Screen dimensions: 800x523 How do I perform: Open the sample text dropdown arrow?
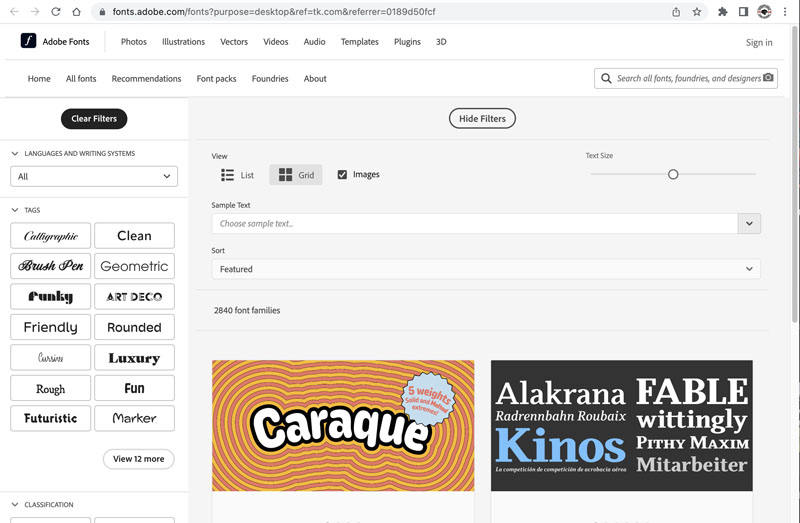(749, 223)
